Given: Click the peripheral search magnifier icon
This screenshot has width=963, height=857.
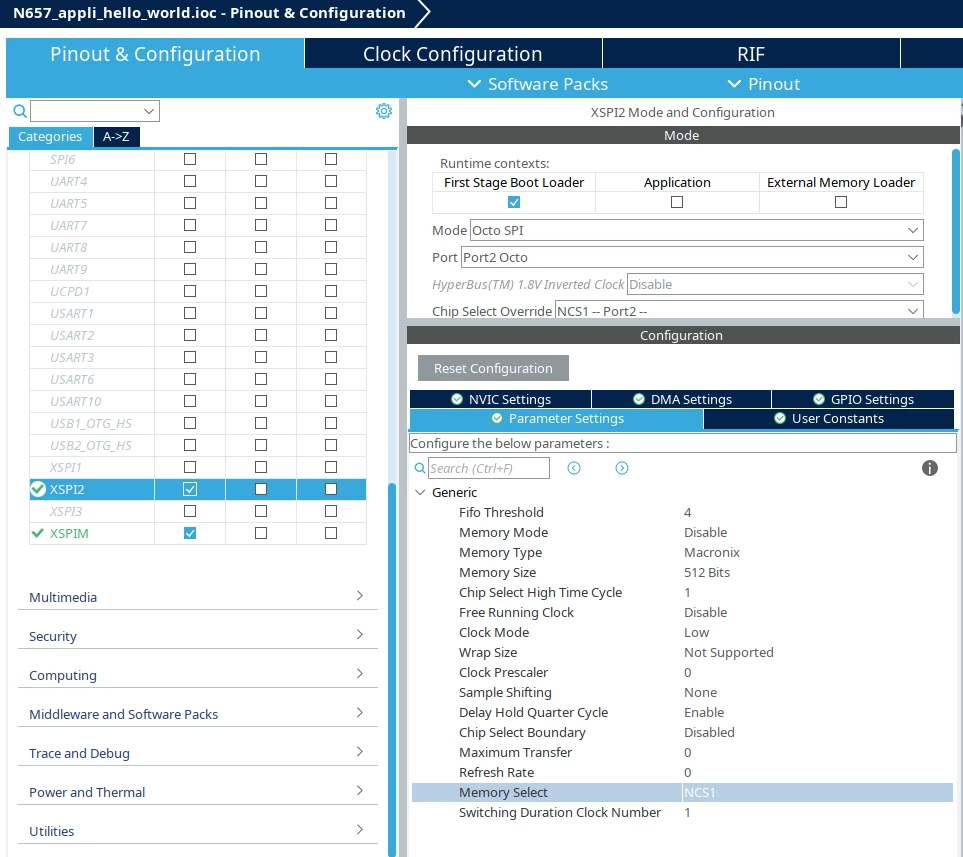Looking at the screenshot, I should (20, 111).
